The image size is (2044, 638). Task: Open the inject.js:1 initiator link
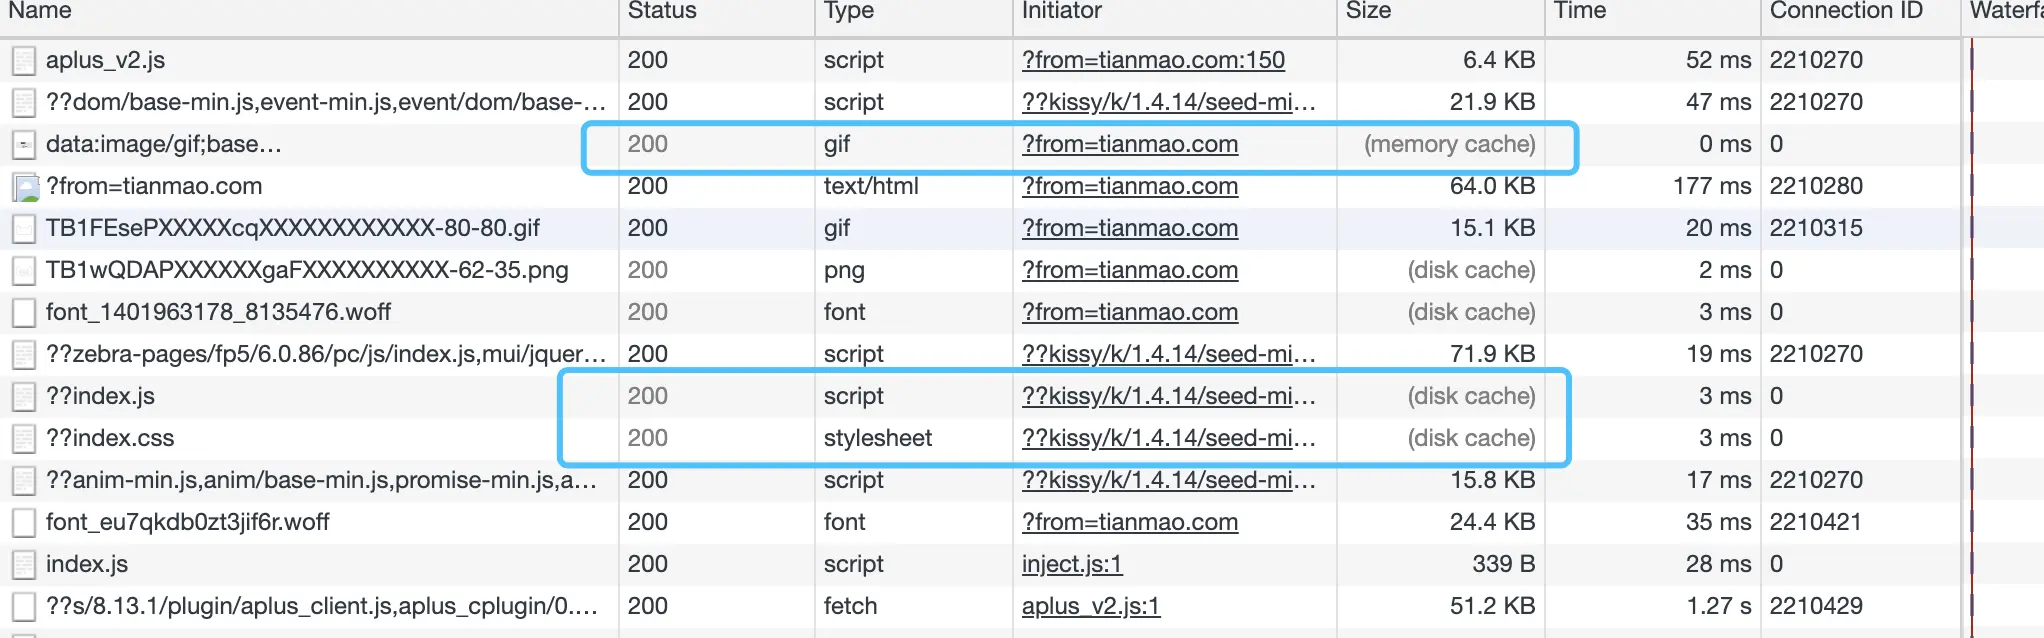pyautogui.click(x=1072, y=564)
